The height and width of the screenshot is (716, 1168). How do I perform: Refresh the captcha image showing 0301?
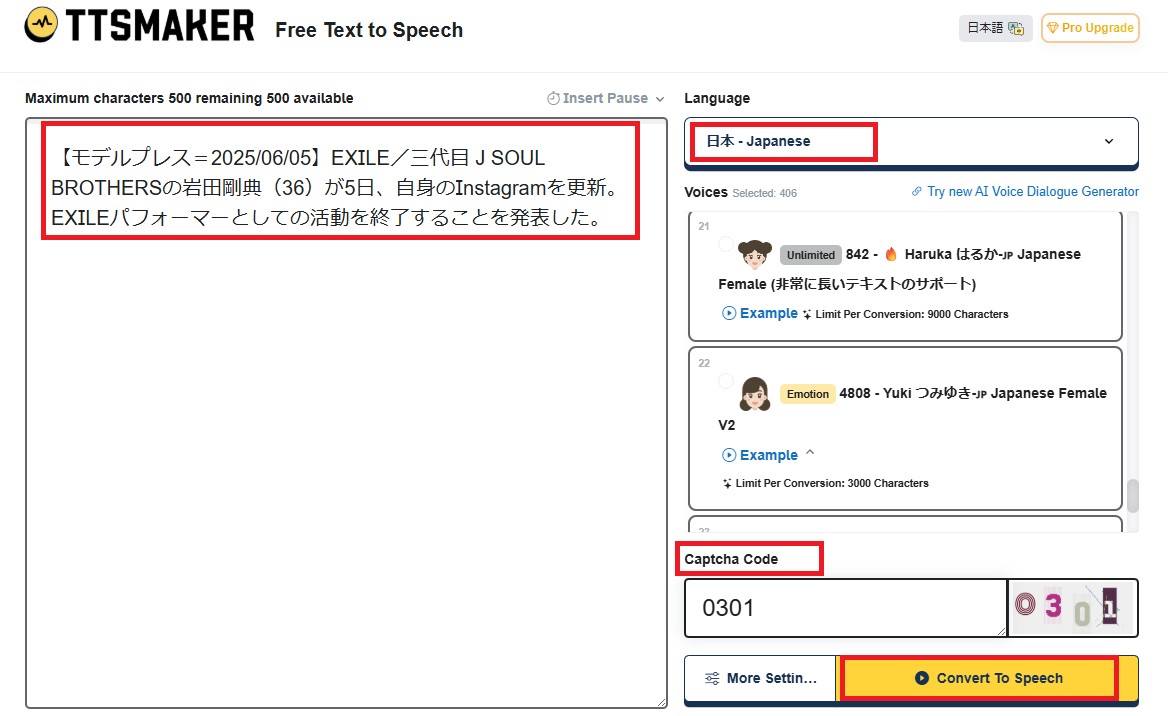(1073, 608)
